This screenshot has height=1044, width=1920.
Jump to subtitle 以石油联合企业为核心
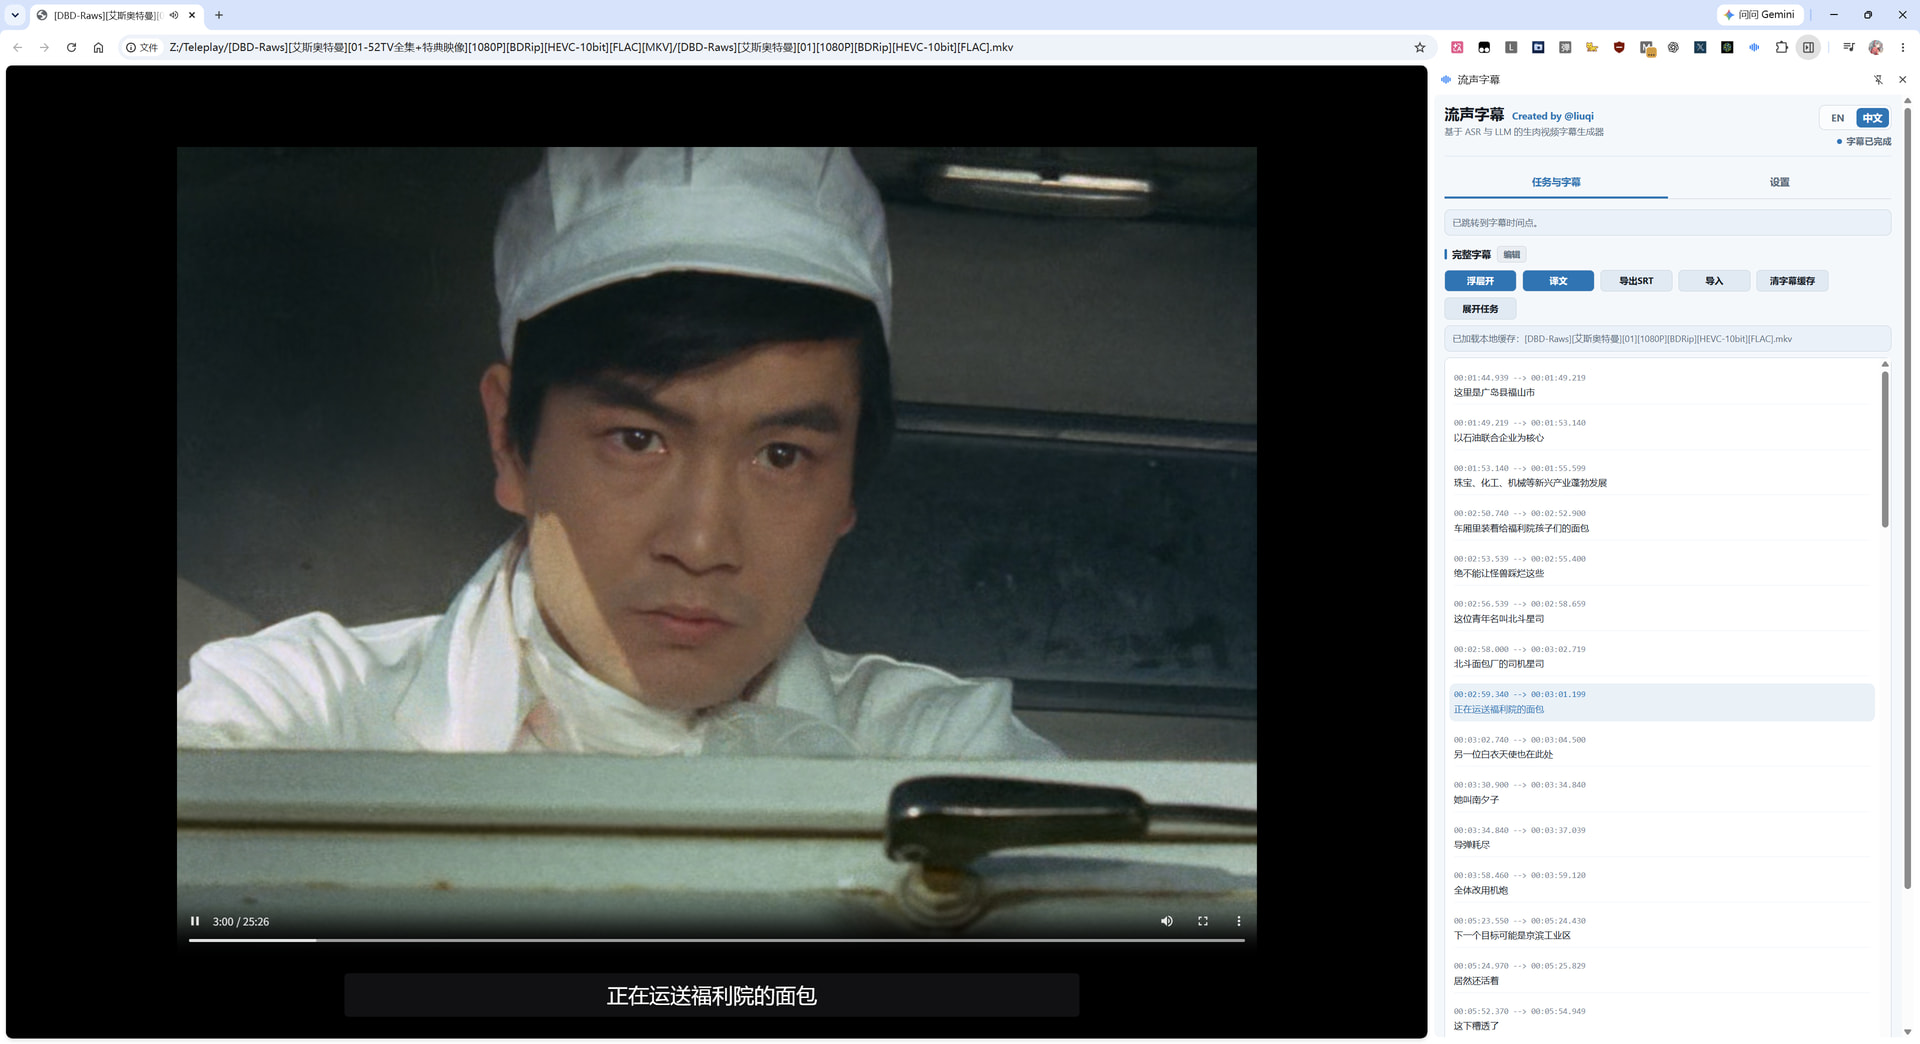[x=1662, y=430]
